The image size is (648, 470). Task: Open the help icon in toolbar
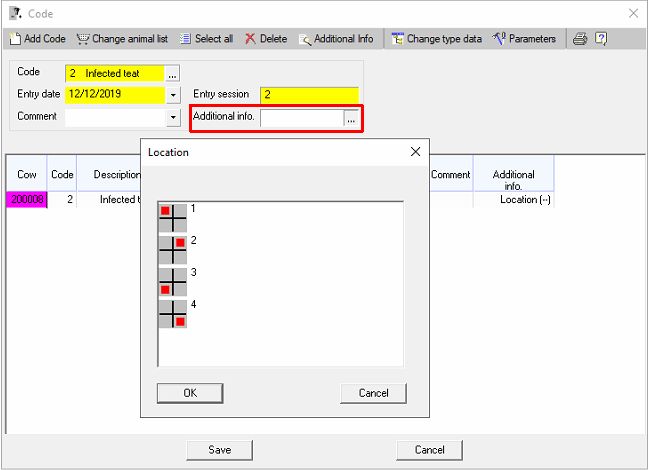click(601, 39)
